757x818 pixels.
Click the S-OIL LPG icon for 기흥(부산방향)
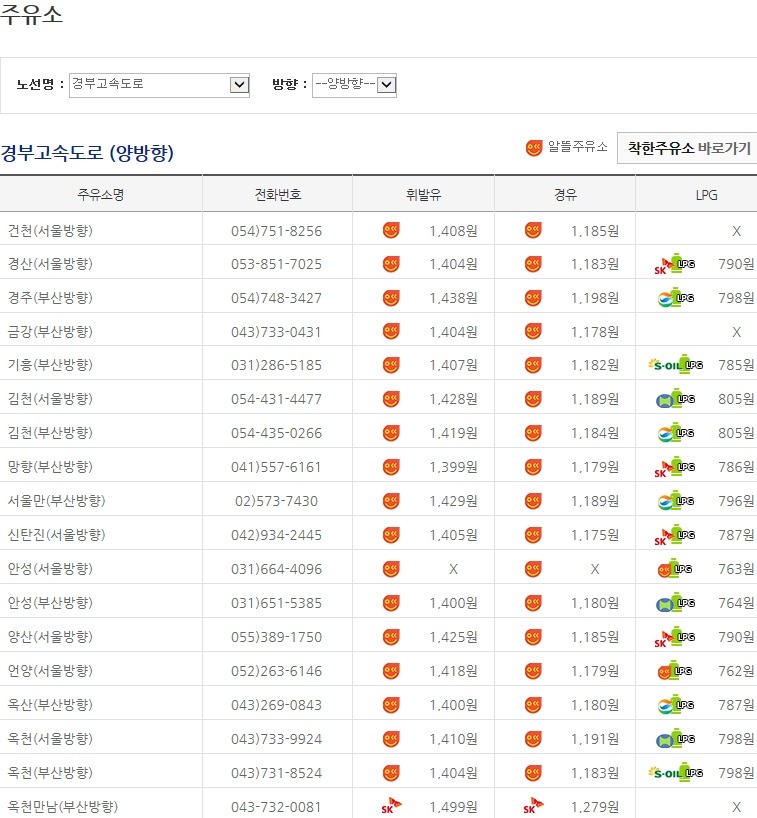point(676,365)
